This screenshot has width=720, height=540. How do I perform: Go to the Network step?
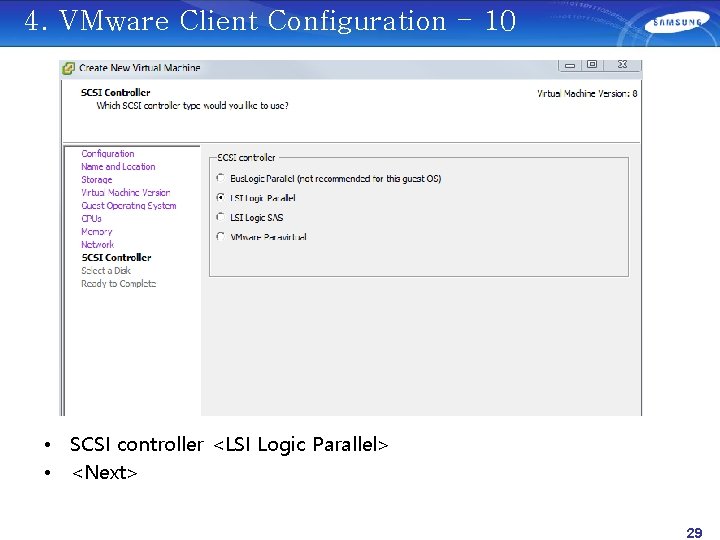[x=97, y=244]
